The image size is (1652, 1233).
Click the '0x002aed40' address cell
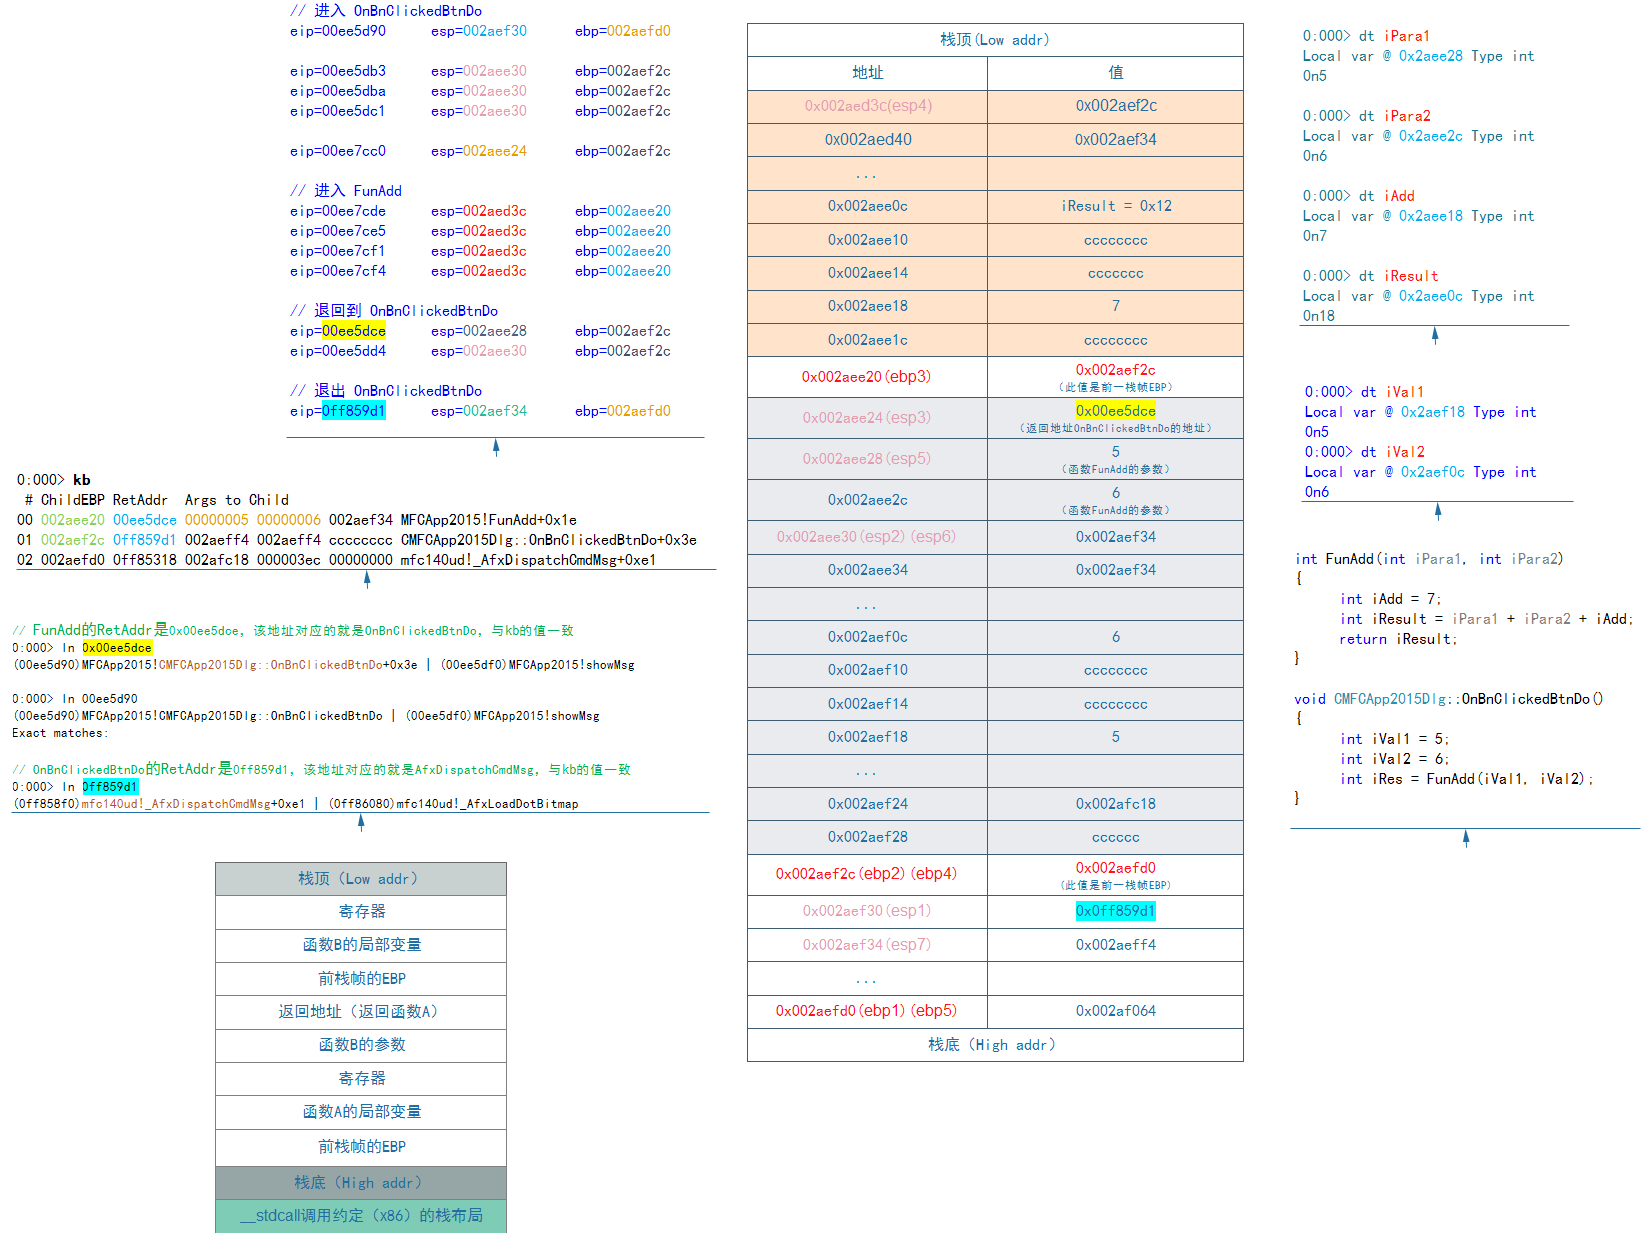click(x=868, y=140)
